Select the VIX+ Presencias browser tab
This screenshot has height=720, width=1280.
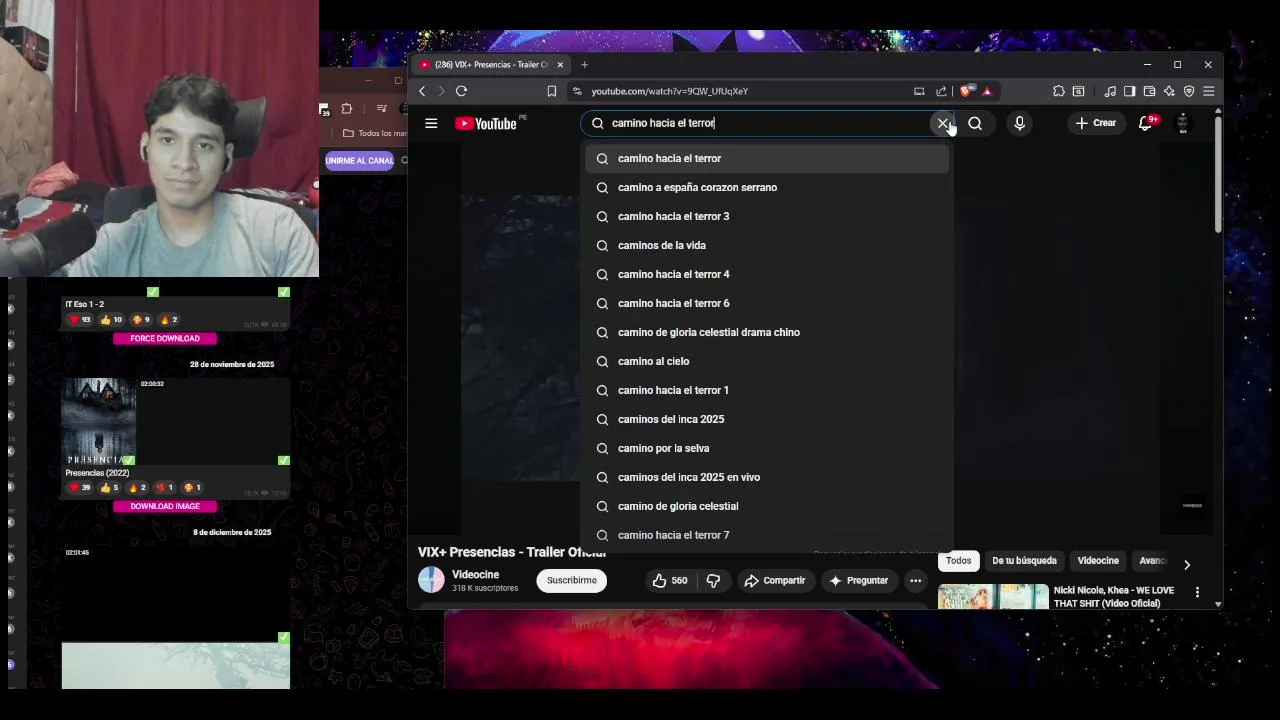click(x=490, y=65)
